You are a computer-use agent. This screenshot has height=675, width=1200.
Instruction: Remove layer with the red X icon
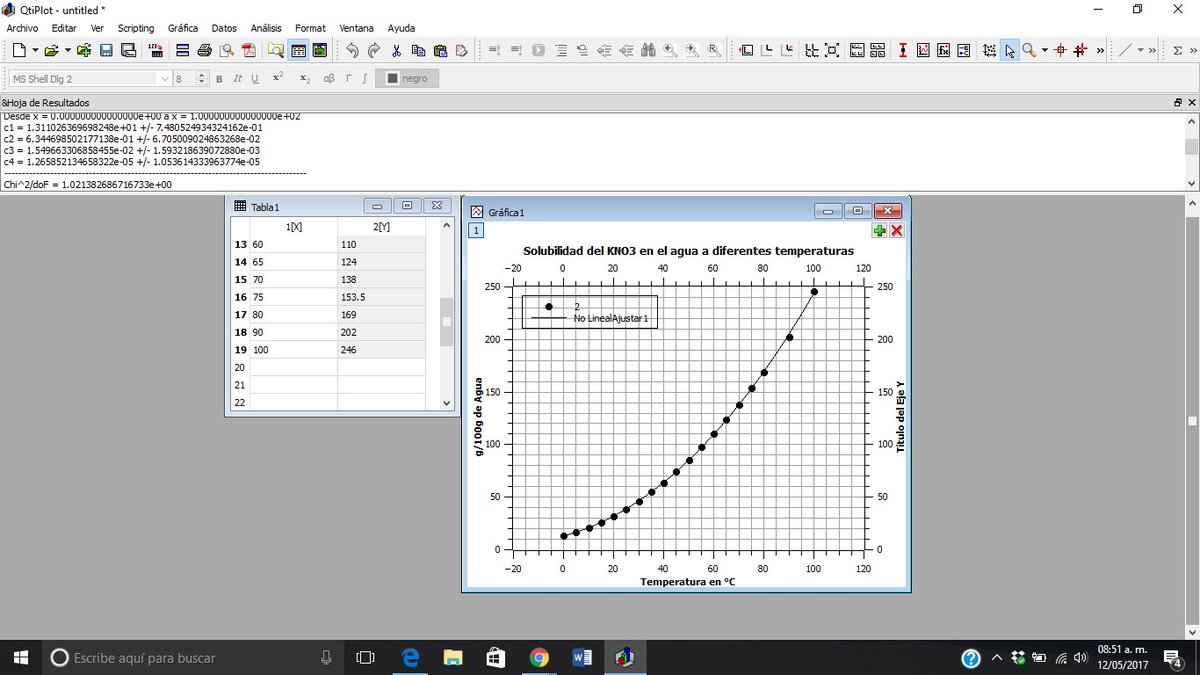[897, 231]
